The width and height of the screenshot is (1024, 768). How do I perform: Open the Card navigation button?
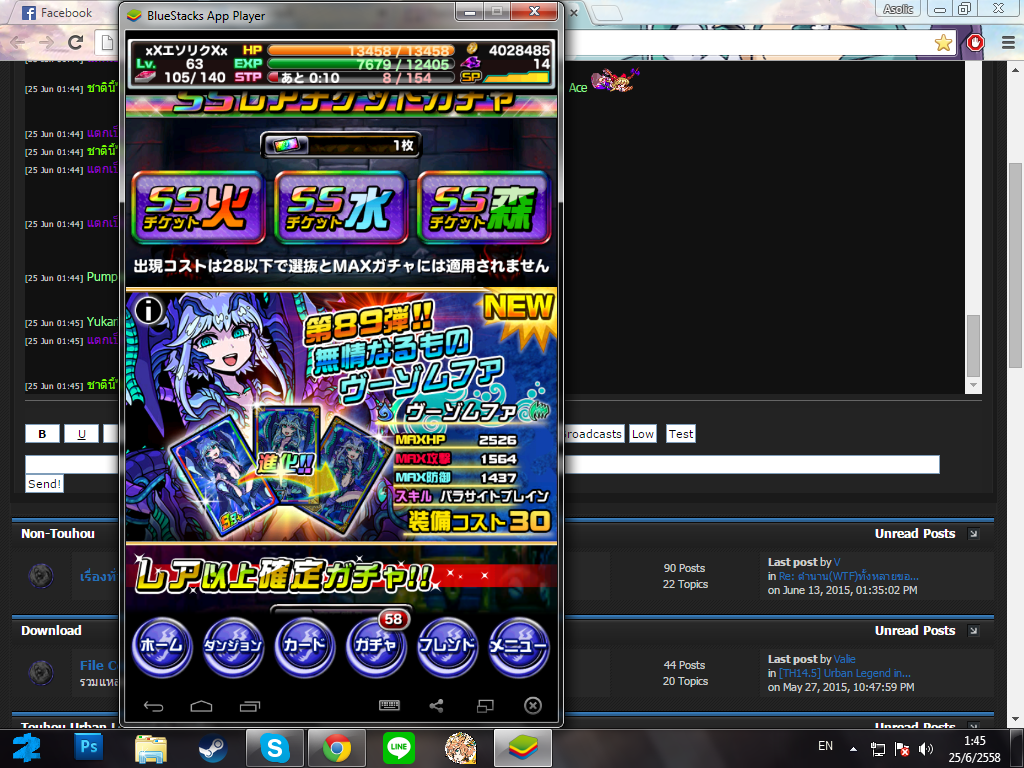(x=304, y=646)
